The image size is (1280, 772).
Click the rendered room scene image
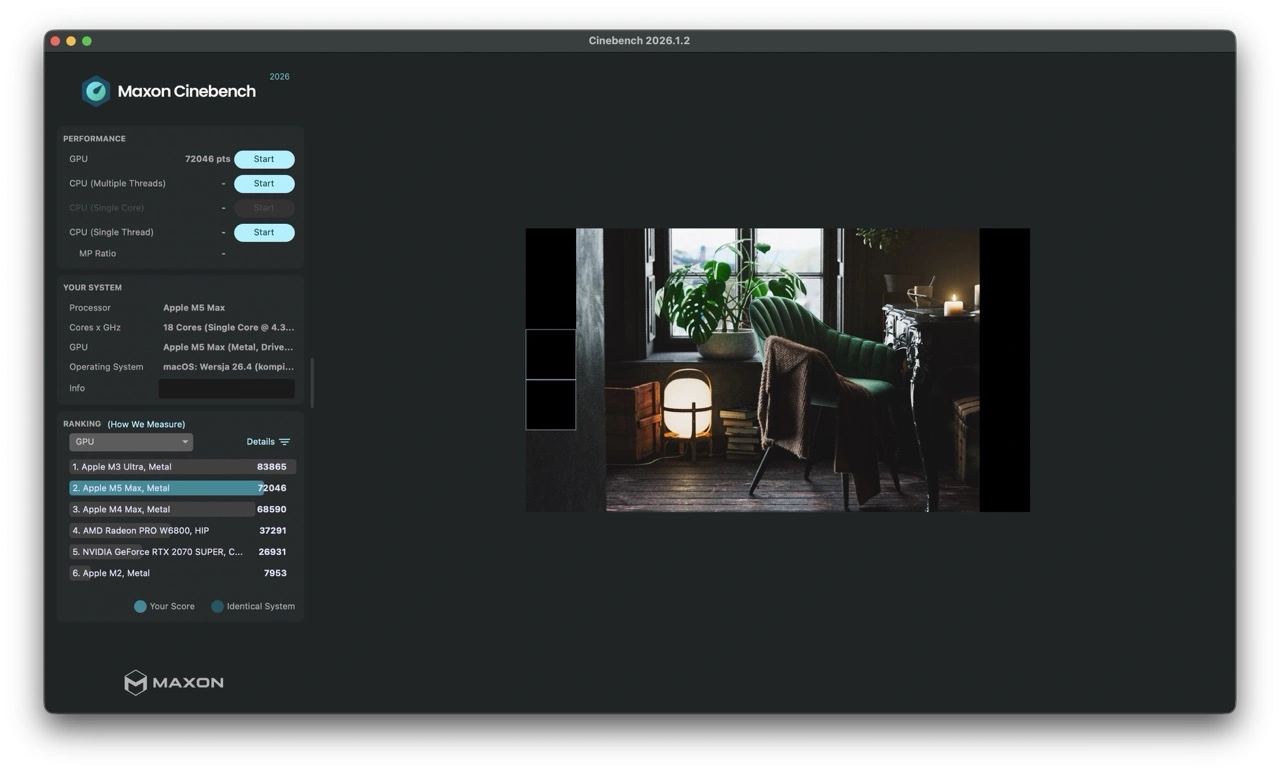778,370
